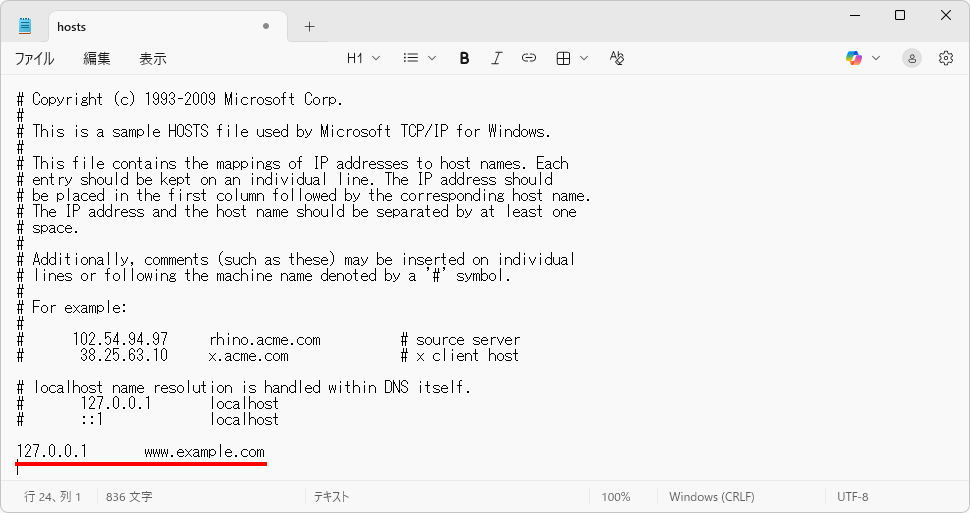Click the 127.0.0.1 entry on last line
Image resolution: width=970 pixels, height=513 pixels.
(x=52, y=451)
